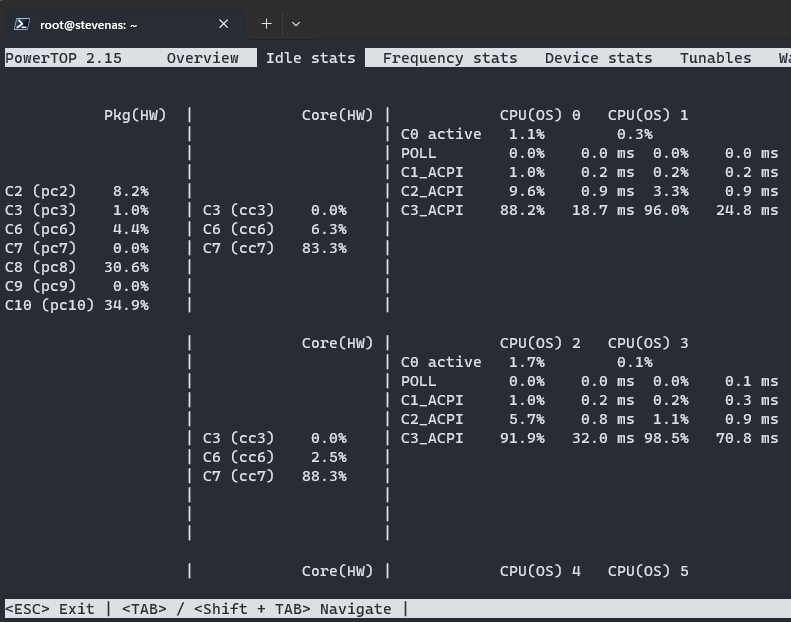
Task: Close the root@stevenas tab
Action: pyautogui.click(x=223, y=24)
